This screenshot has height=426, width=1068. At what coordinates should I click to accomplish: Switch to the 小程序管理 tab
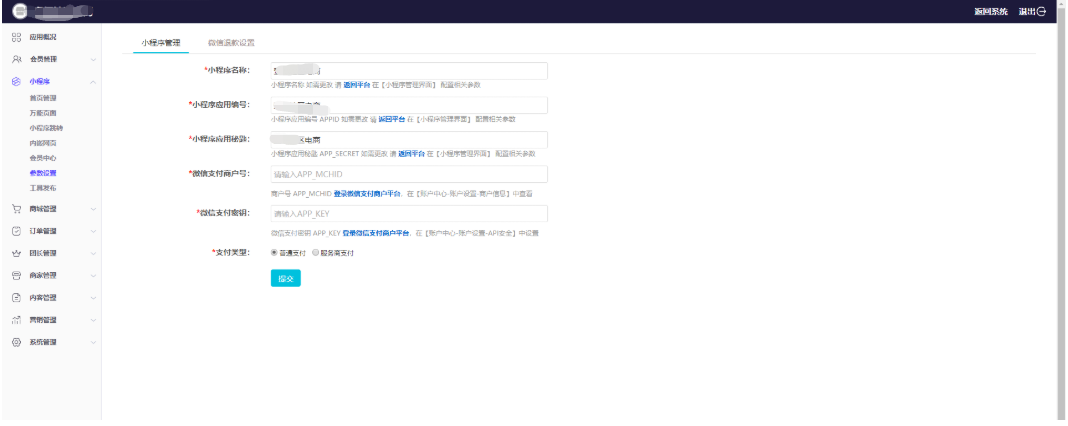pyautogui.click(x=161, y=42)
